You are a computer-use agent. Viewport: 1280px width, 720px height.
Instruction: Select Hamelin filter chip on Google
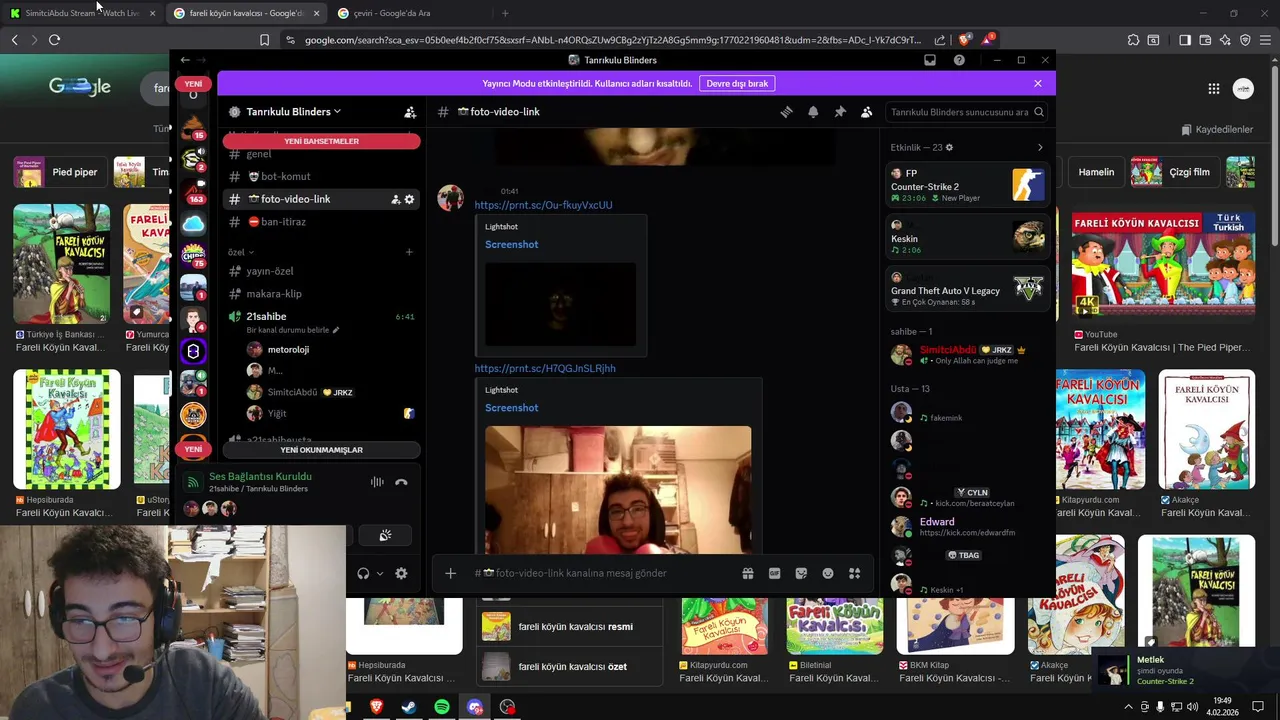click(1096, 172)
